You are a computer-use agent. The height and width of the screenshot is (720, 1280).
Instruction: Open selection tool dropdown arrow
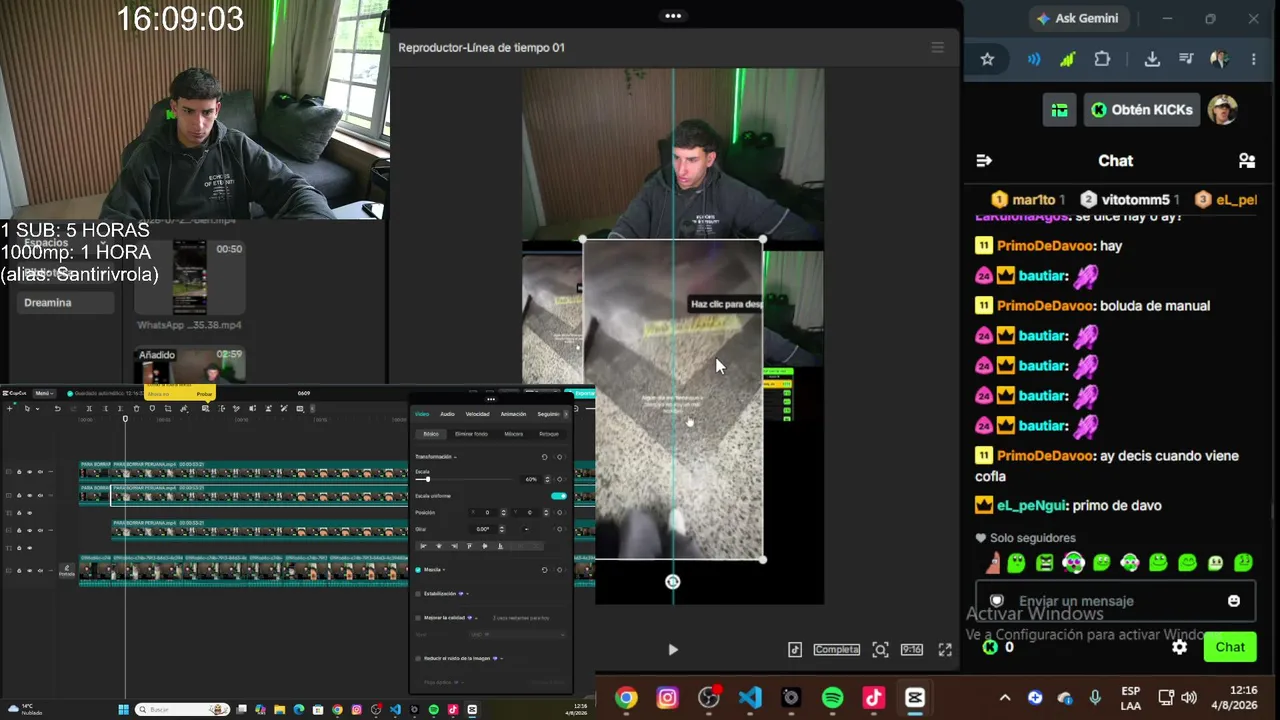coord(36,408)
